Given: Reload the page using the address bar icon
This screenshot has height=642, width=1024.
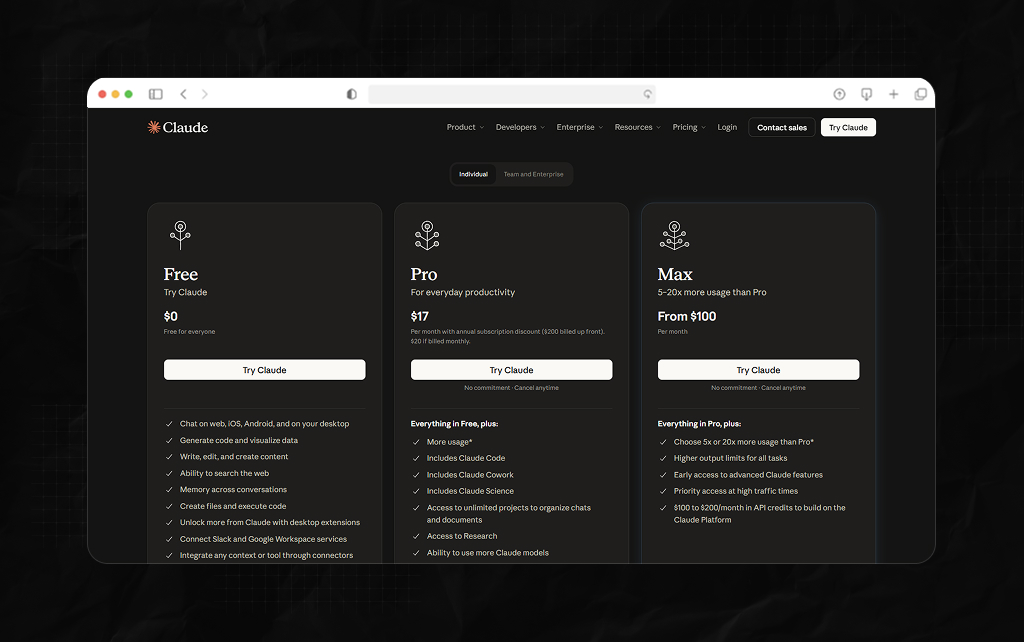Looking at the screenshot, I should pos(647,94).
